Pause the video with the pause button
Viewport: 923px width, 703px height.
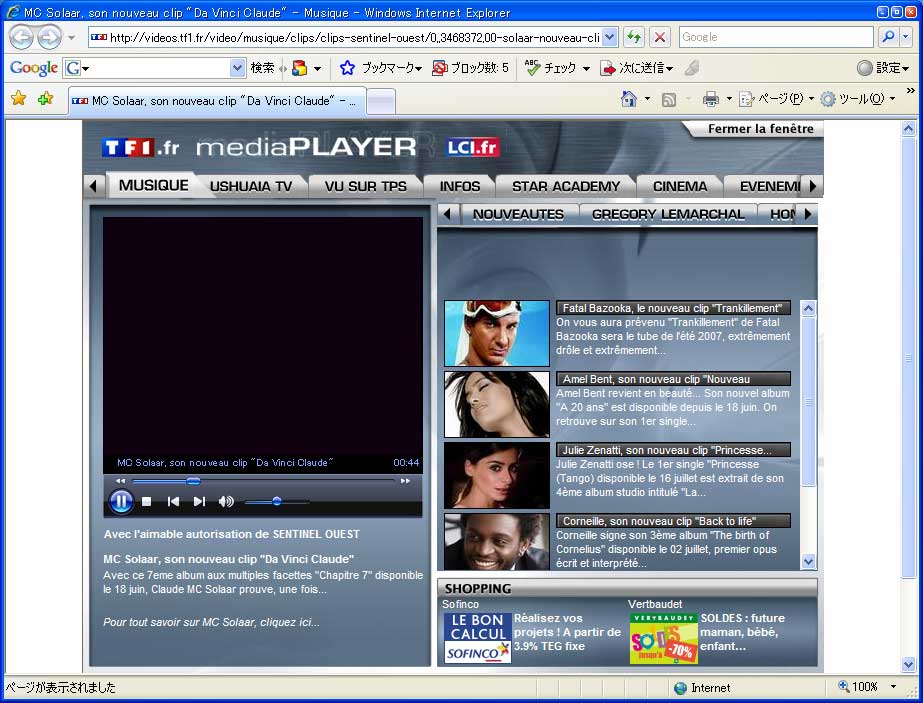click(x=121, y=502)
